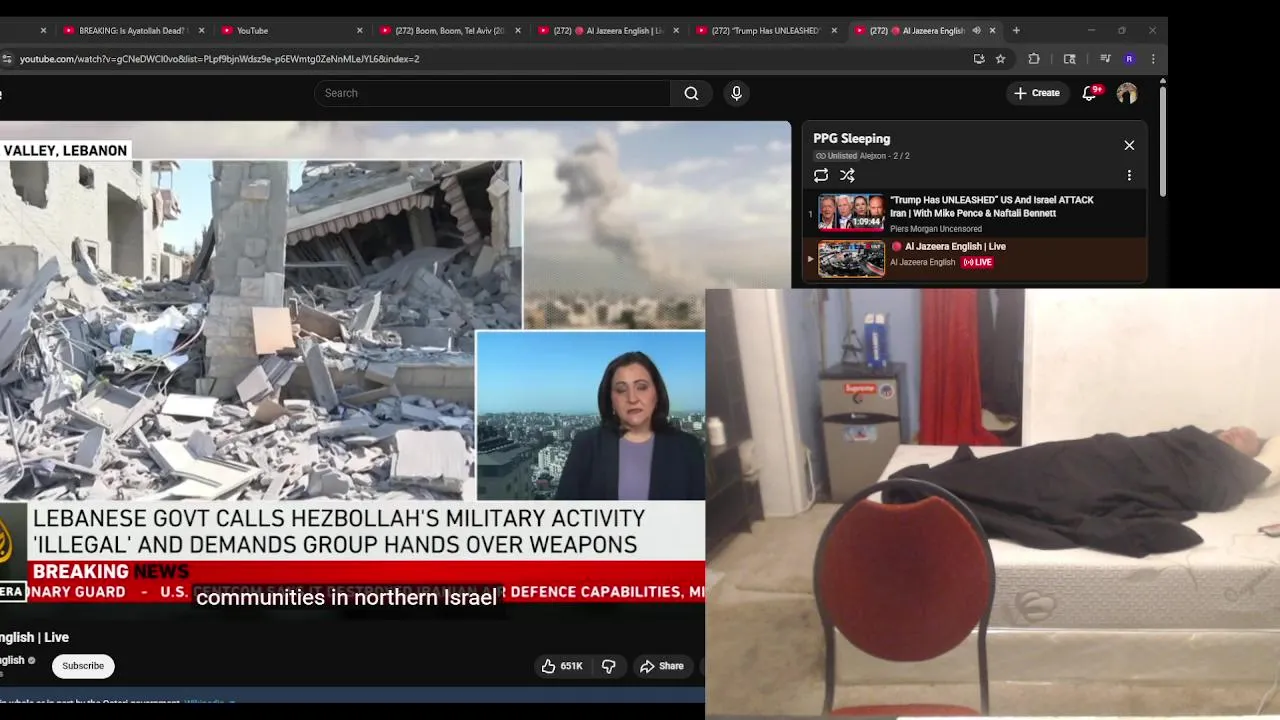Click the Trump Has UNLEASHED video thumbnail
The height and width of the screenshot is (720, 1280).
tap(851, 212)
